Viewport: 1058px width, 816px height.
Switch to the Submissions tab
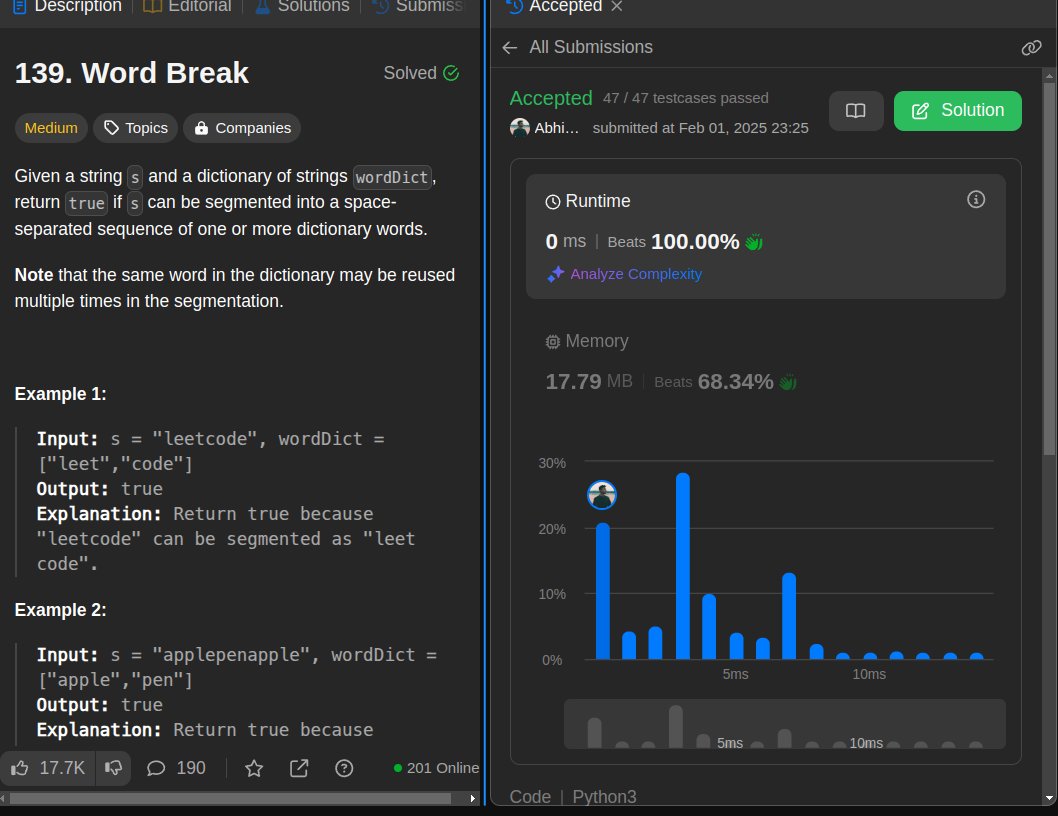tap(418, 7)
